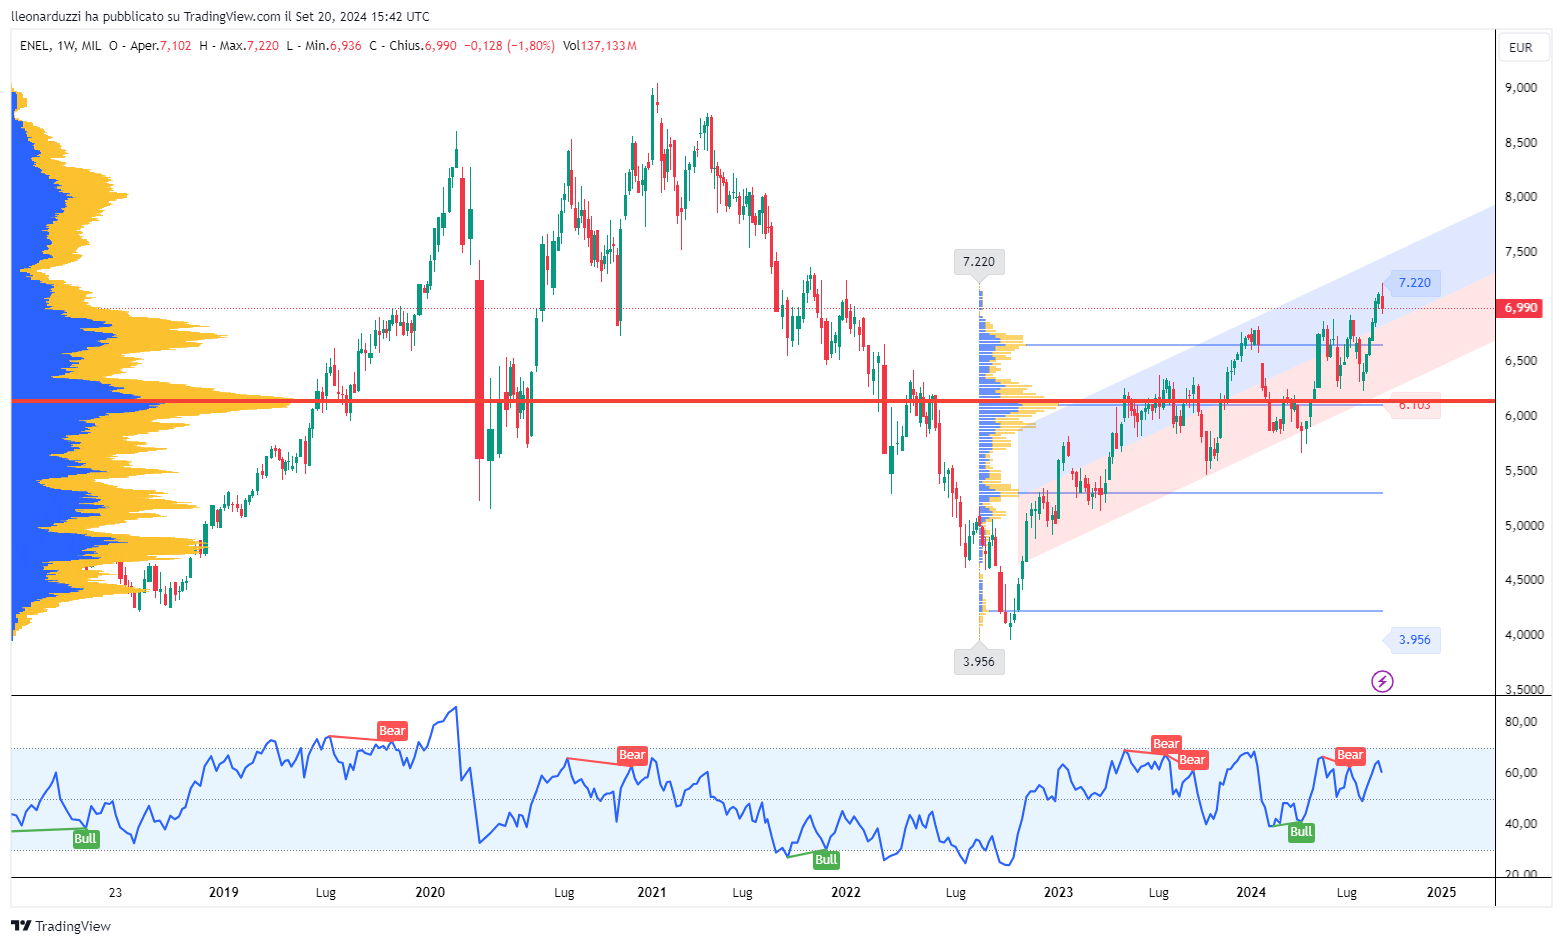The height and width of the screenshot is (944, 1563).
Task: Select the thick red horizontal support line
Action: coord(753,401)
